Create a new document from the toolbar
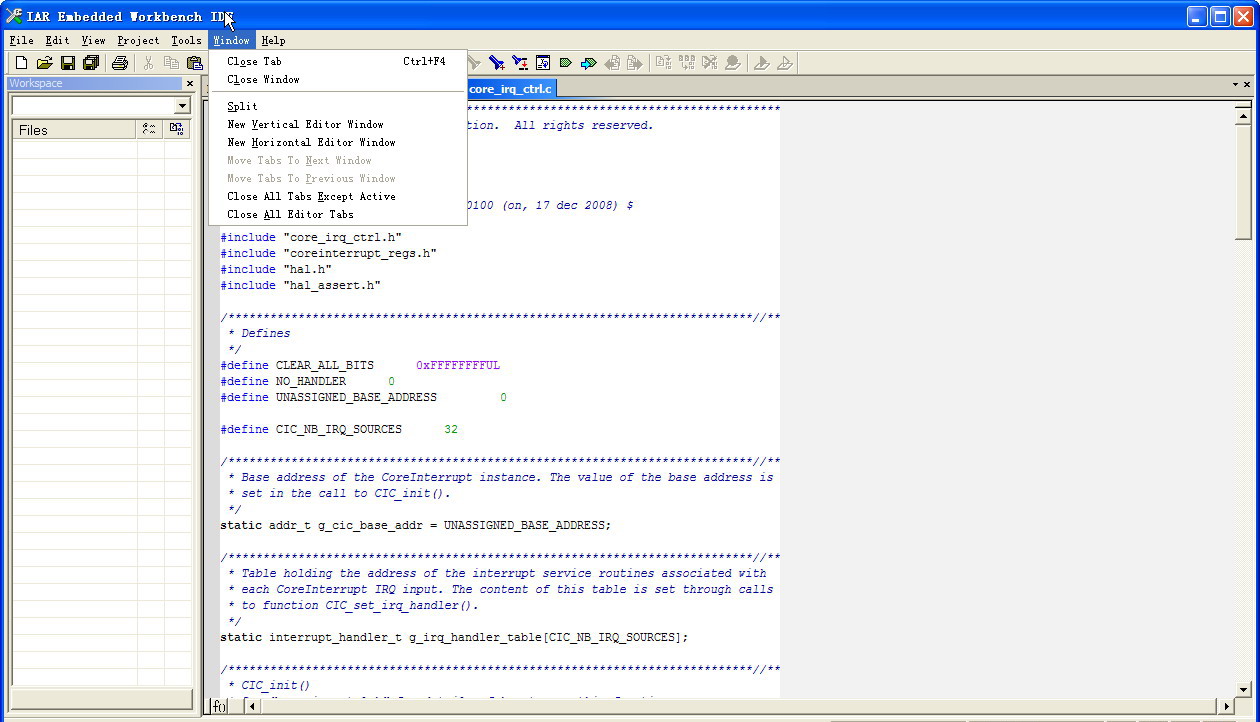The image size is (1260, 722). click(x=21, y=63)
